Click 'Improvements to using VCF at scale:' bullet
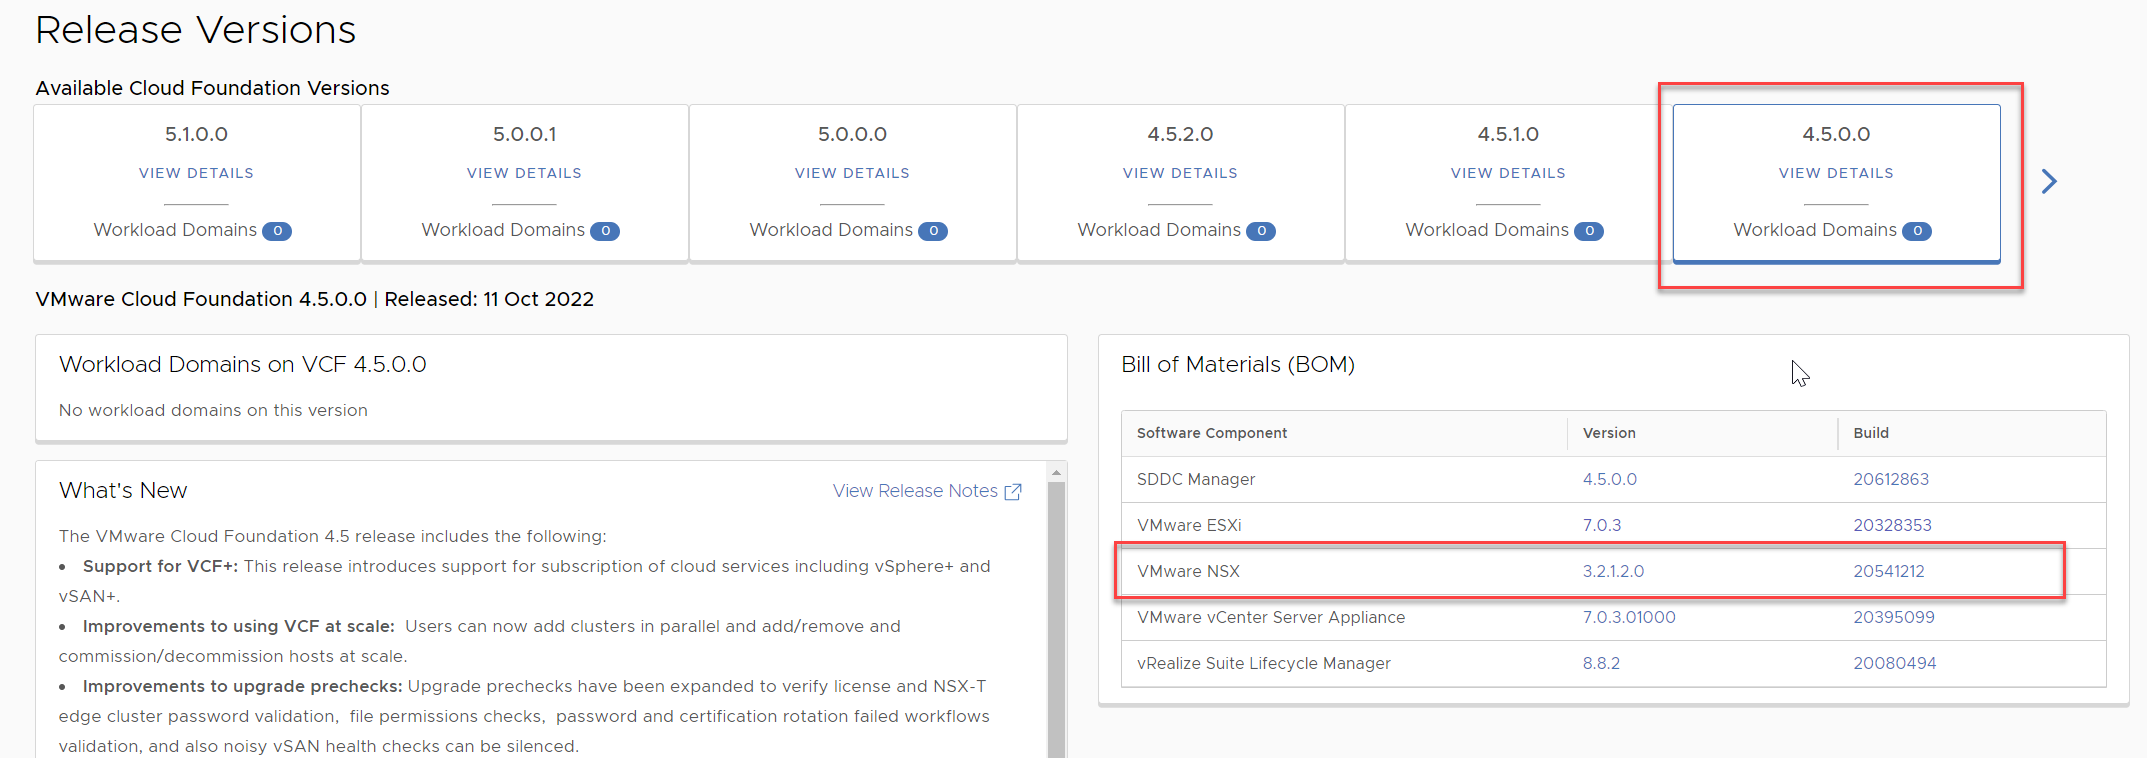 click(x=239, y=626)
